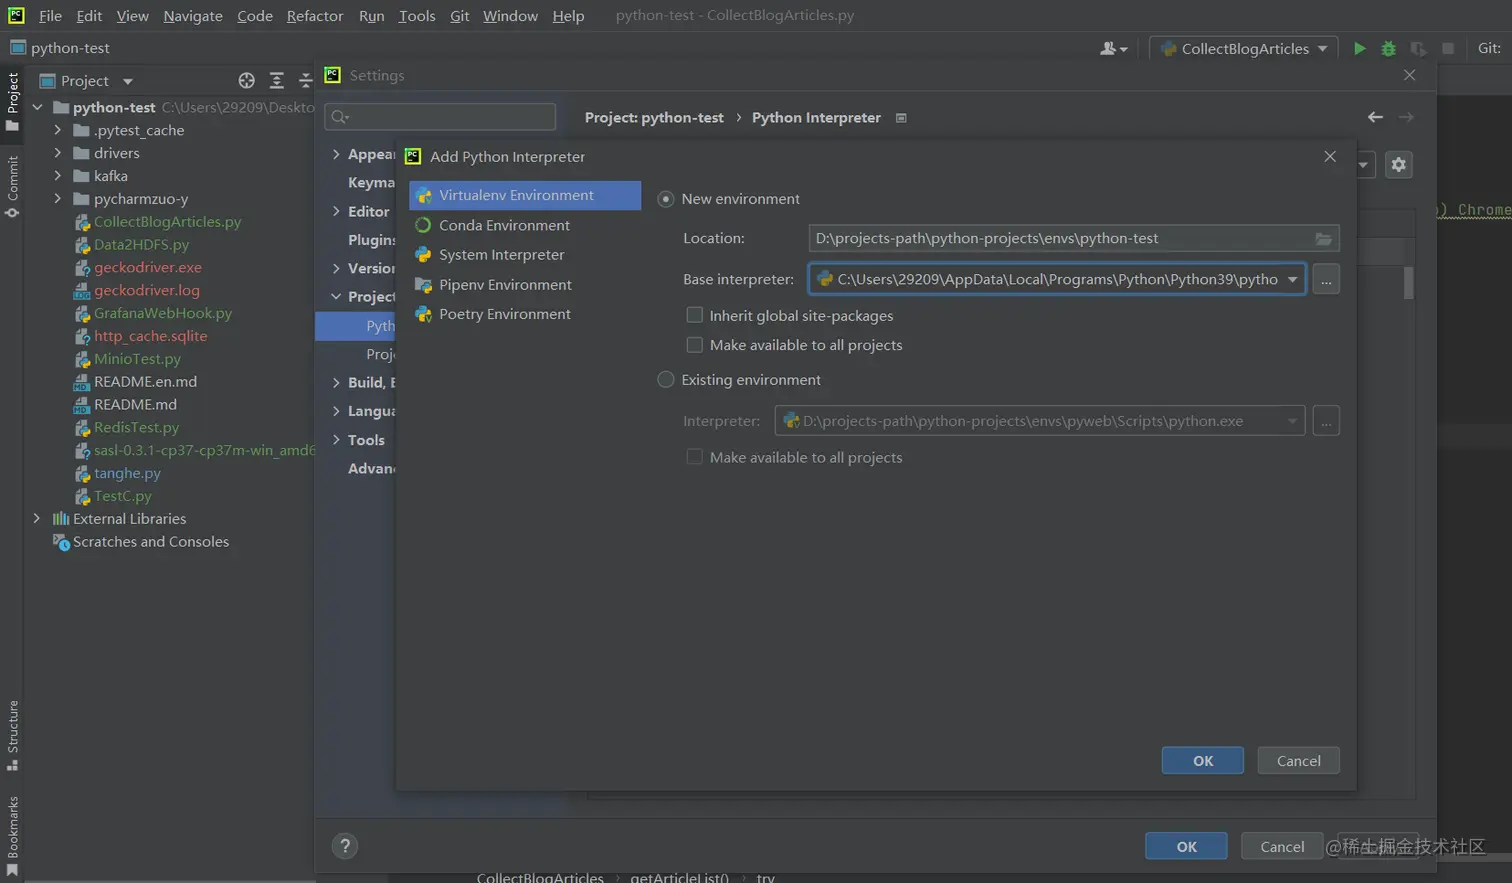Select Conda Environment option
This screenshot has height=883, width=1512.
[524, 225]
